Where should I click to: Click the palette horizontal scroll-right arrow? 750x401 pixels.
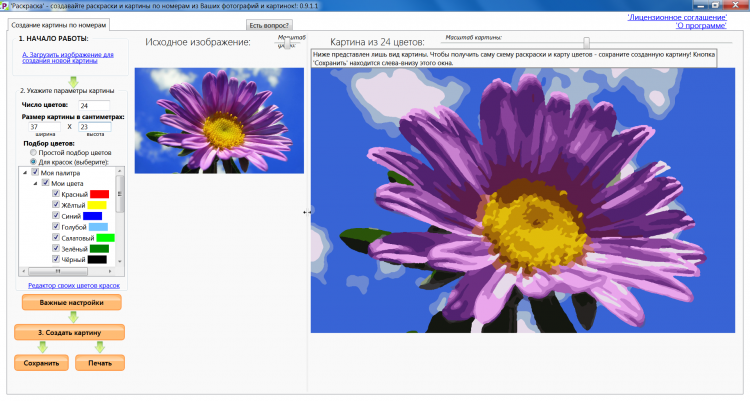(x=110, y=271)
